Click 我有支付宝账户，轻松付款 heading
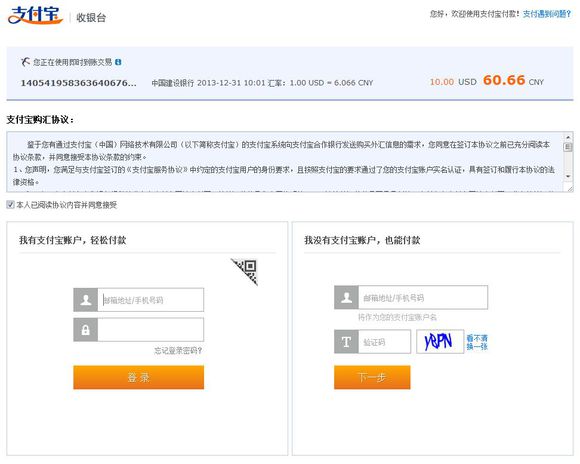 click(72, 240)
